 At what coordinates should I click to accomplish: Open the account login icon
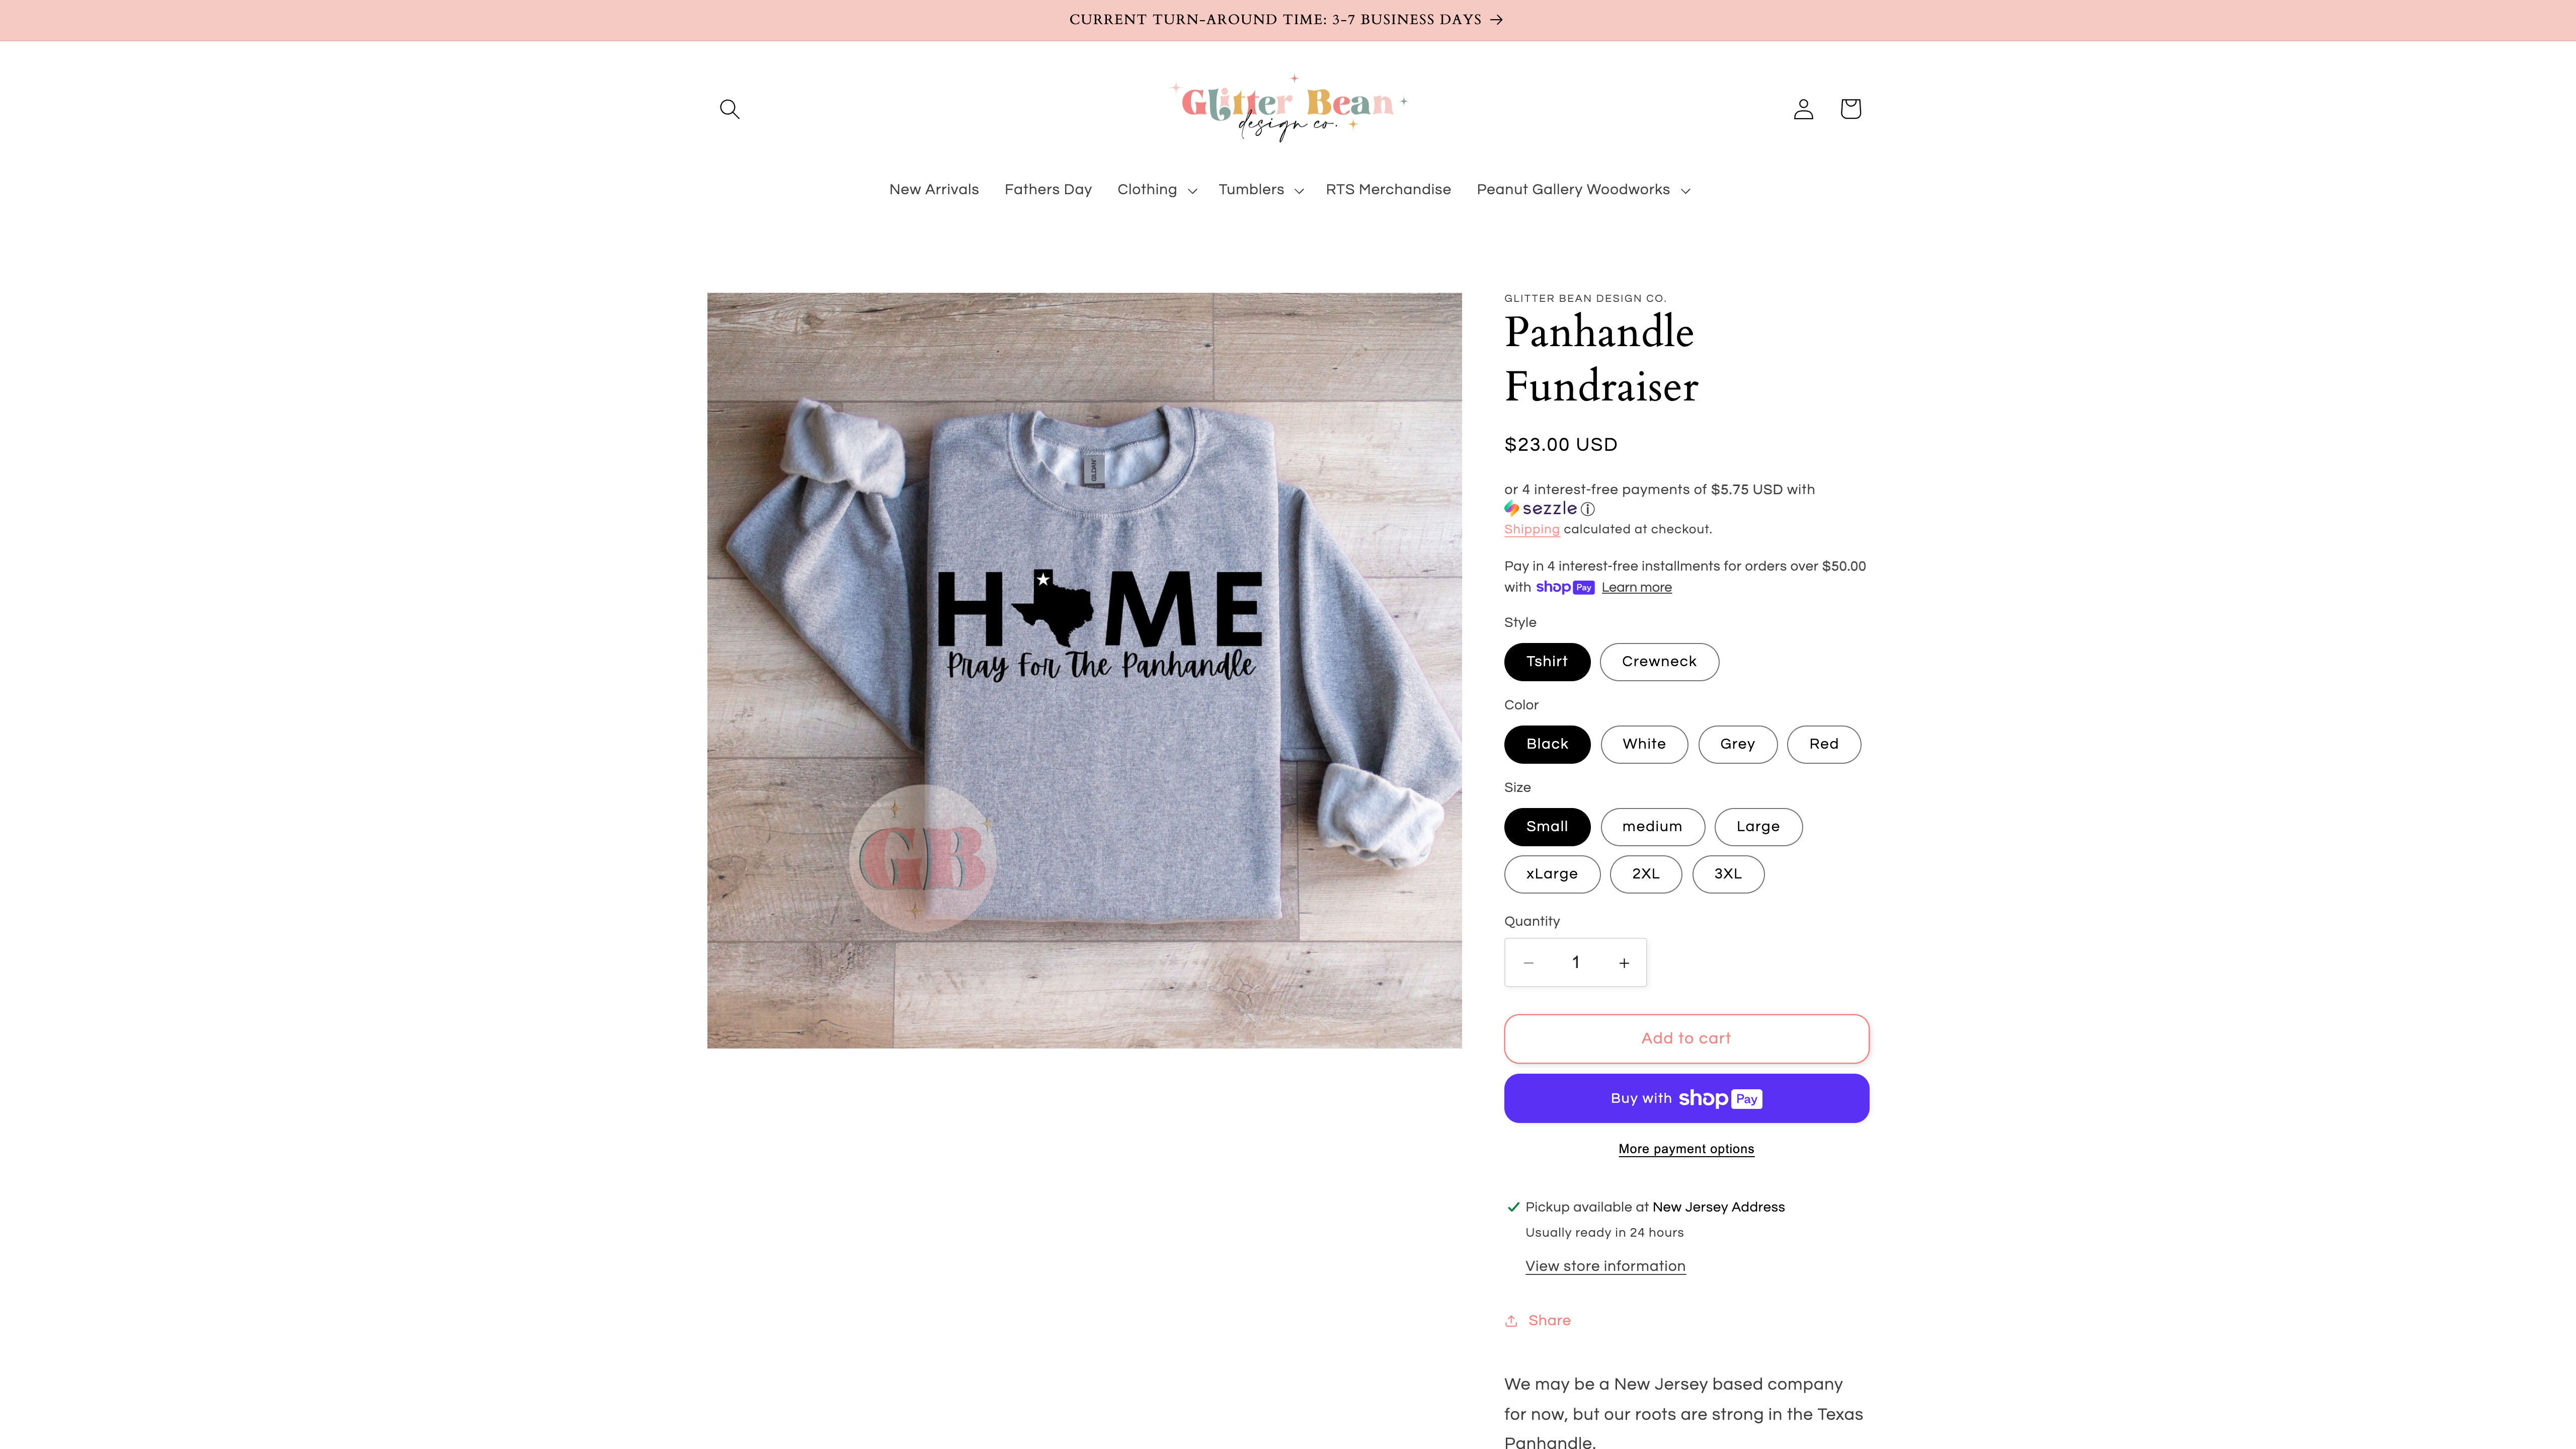[x=1803, y=109]
